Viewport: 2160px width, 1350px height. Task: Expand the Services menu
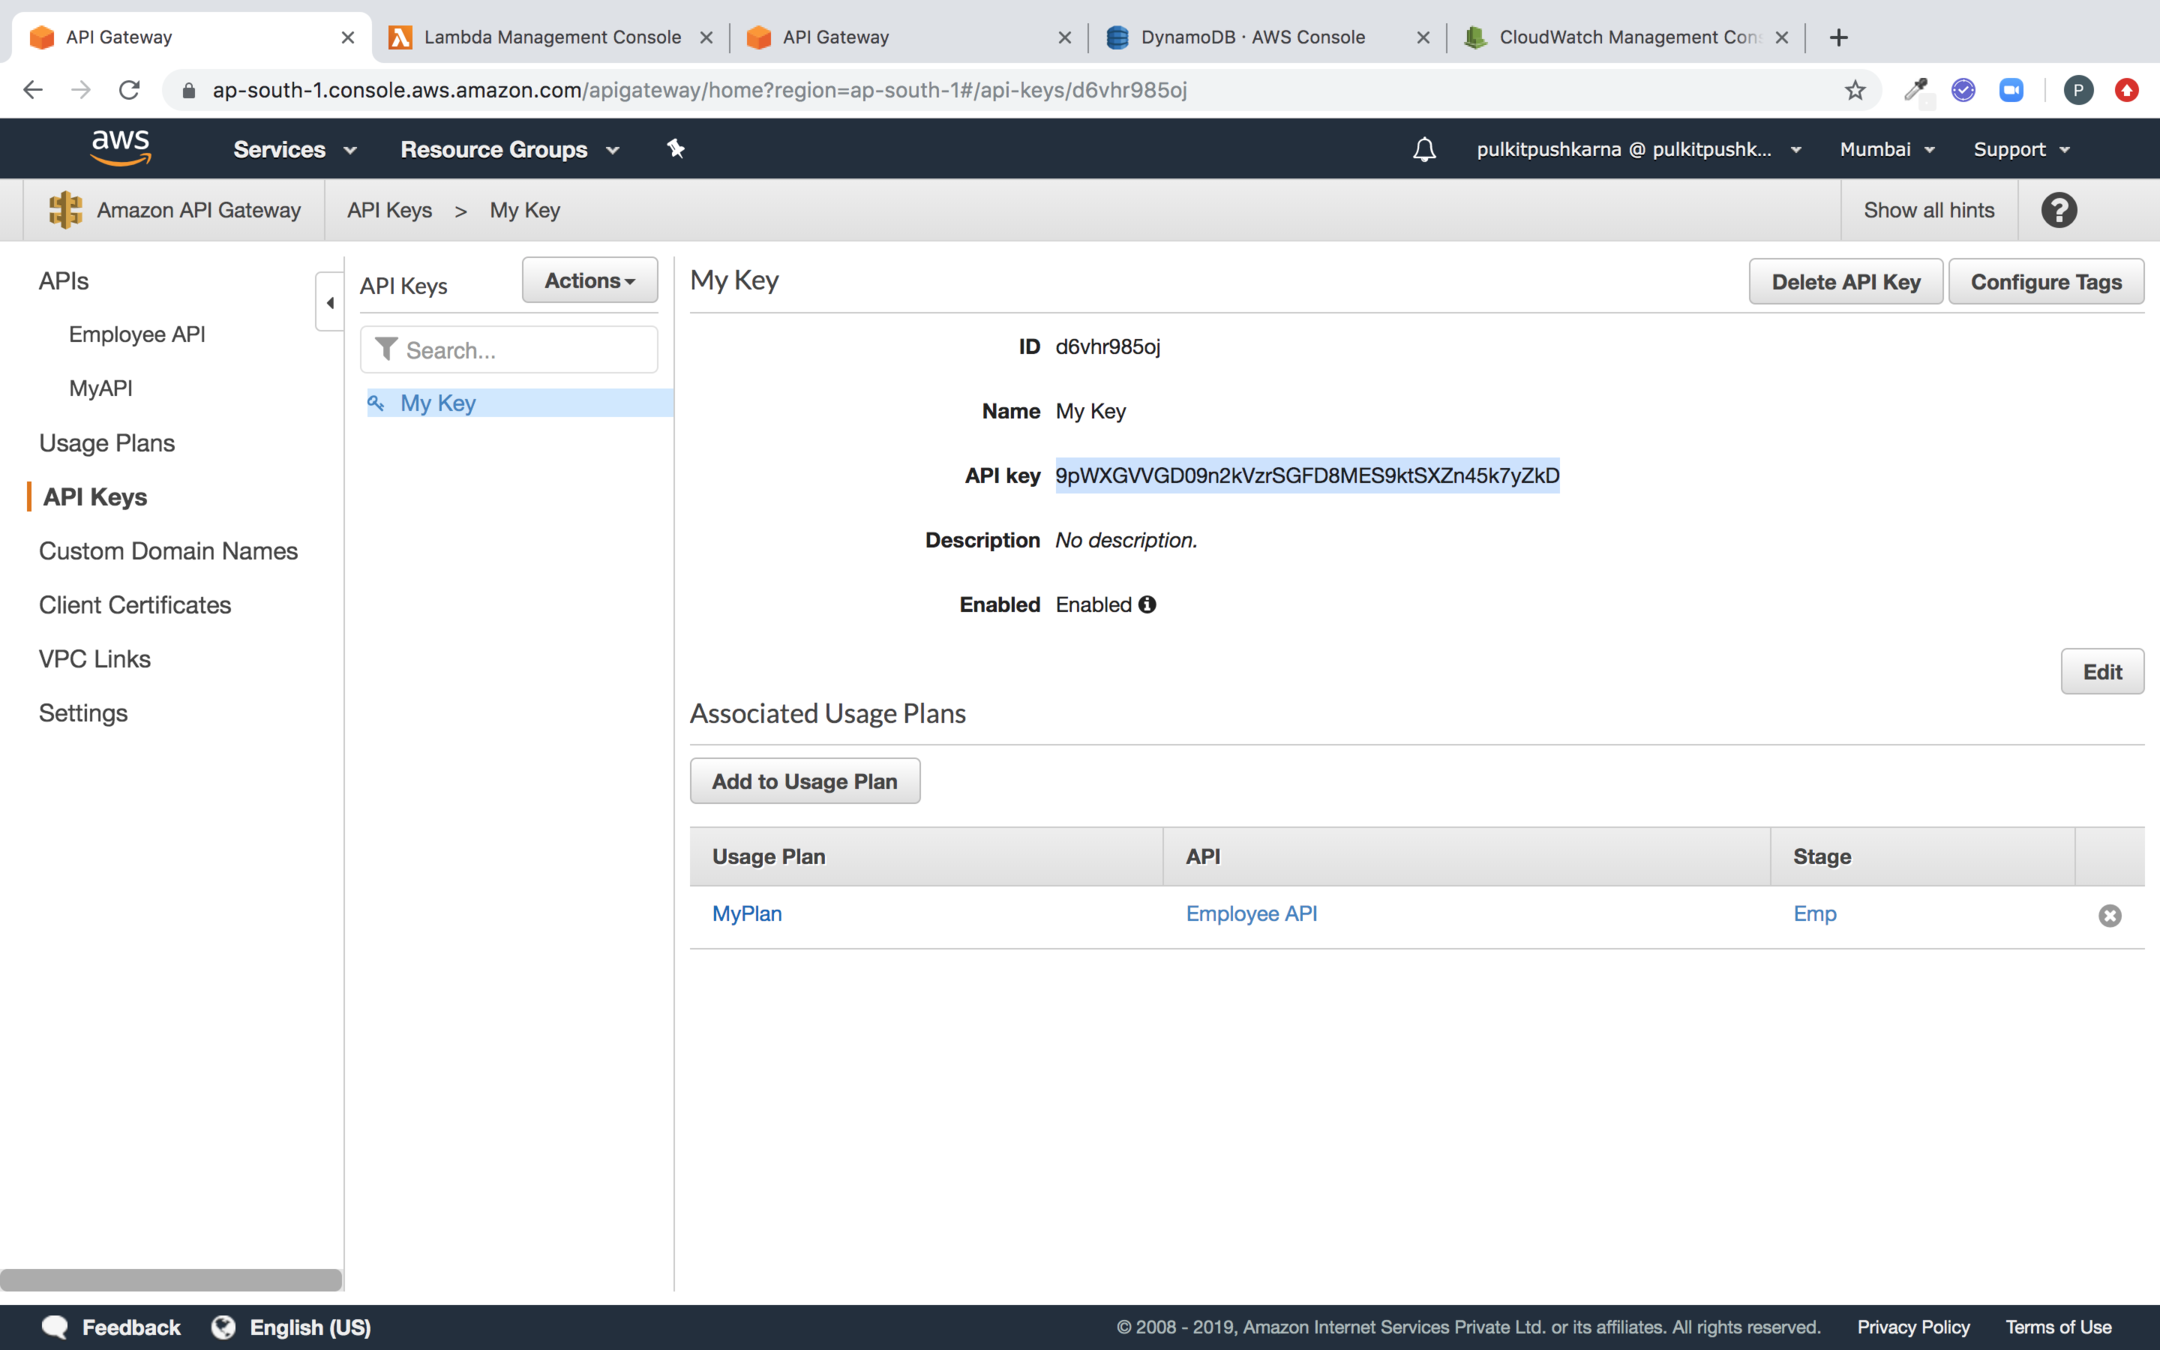[x=294, y=149]
